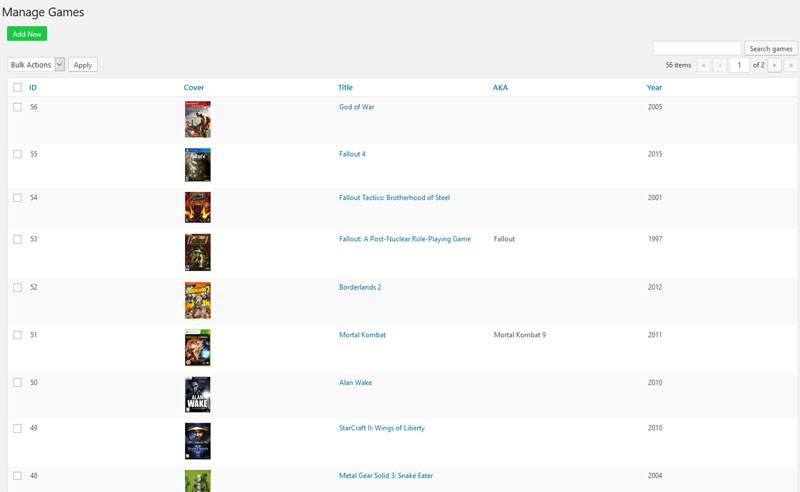The image size is (800, 492).
Task: Sort table by AKA column
Action: click(x=500, y=87)
